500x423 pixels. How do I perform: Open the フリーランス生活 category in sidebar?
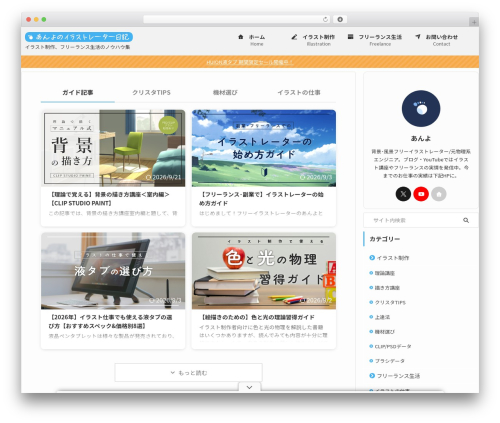[395, 376]
